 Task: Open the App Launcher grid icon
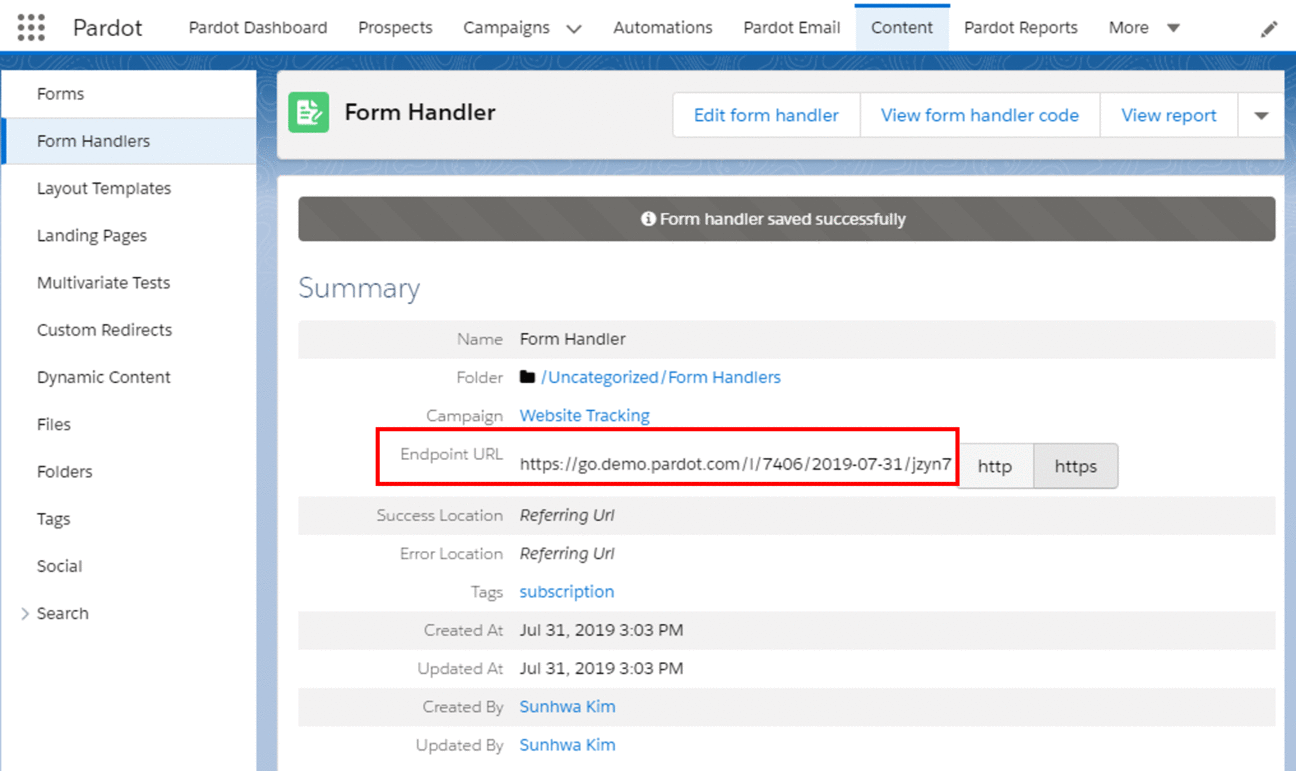[x=31, y=28]
